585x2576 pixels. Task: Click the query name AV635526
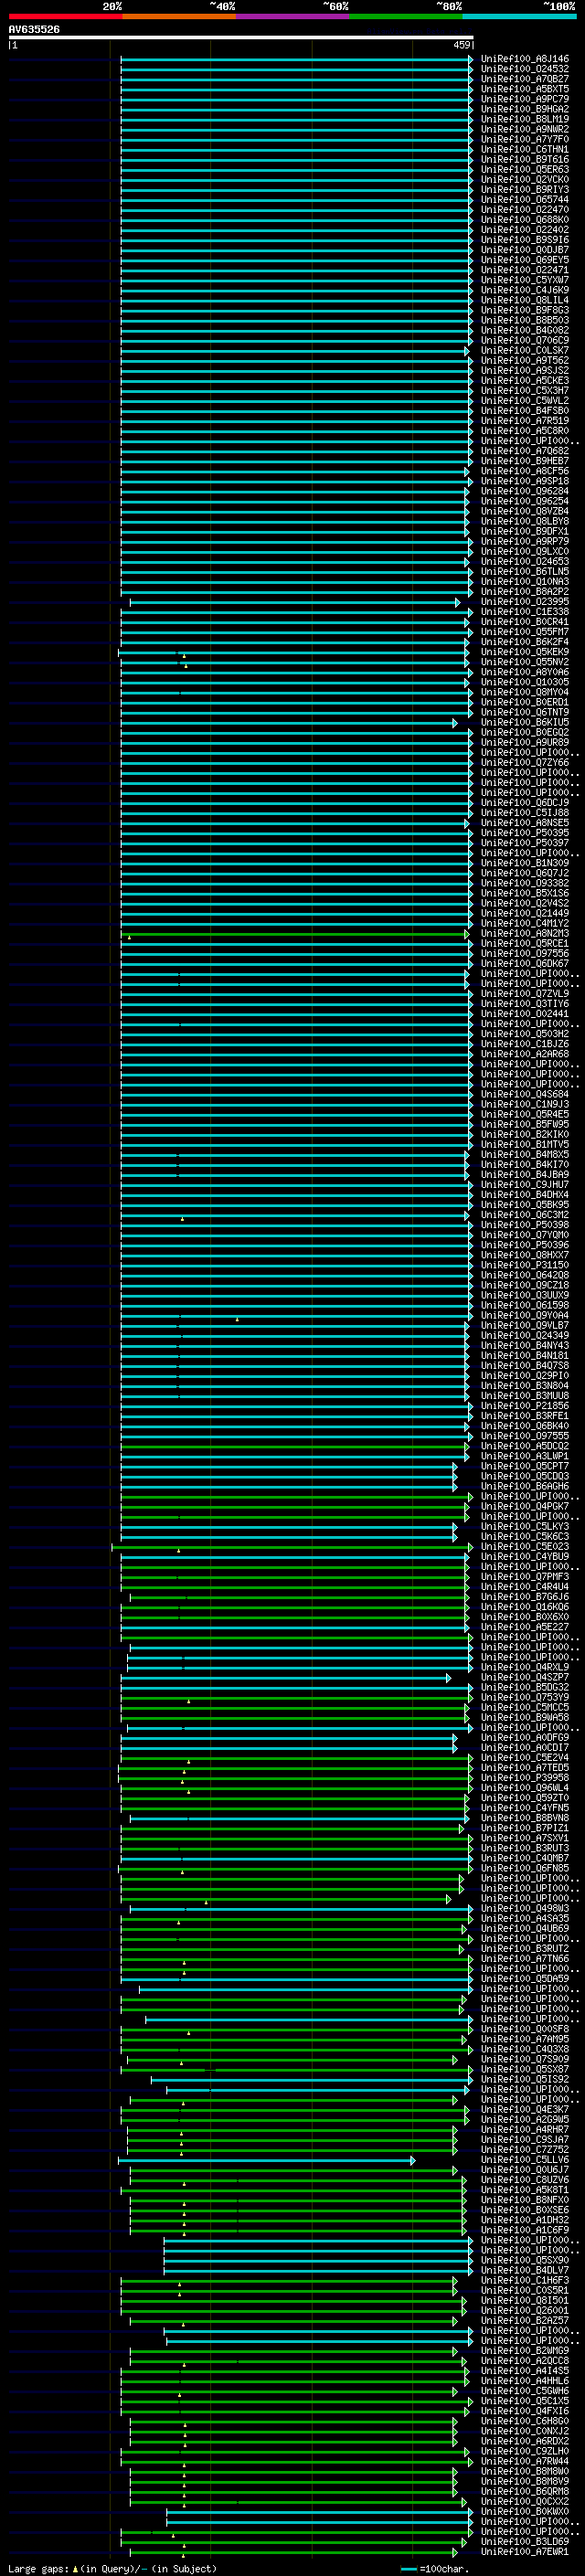coord(34,29)
